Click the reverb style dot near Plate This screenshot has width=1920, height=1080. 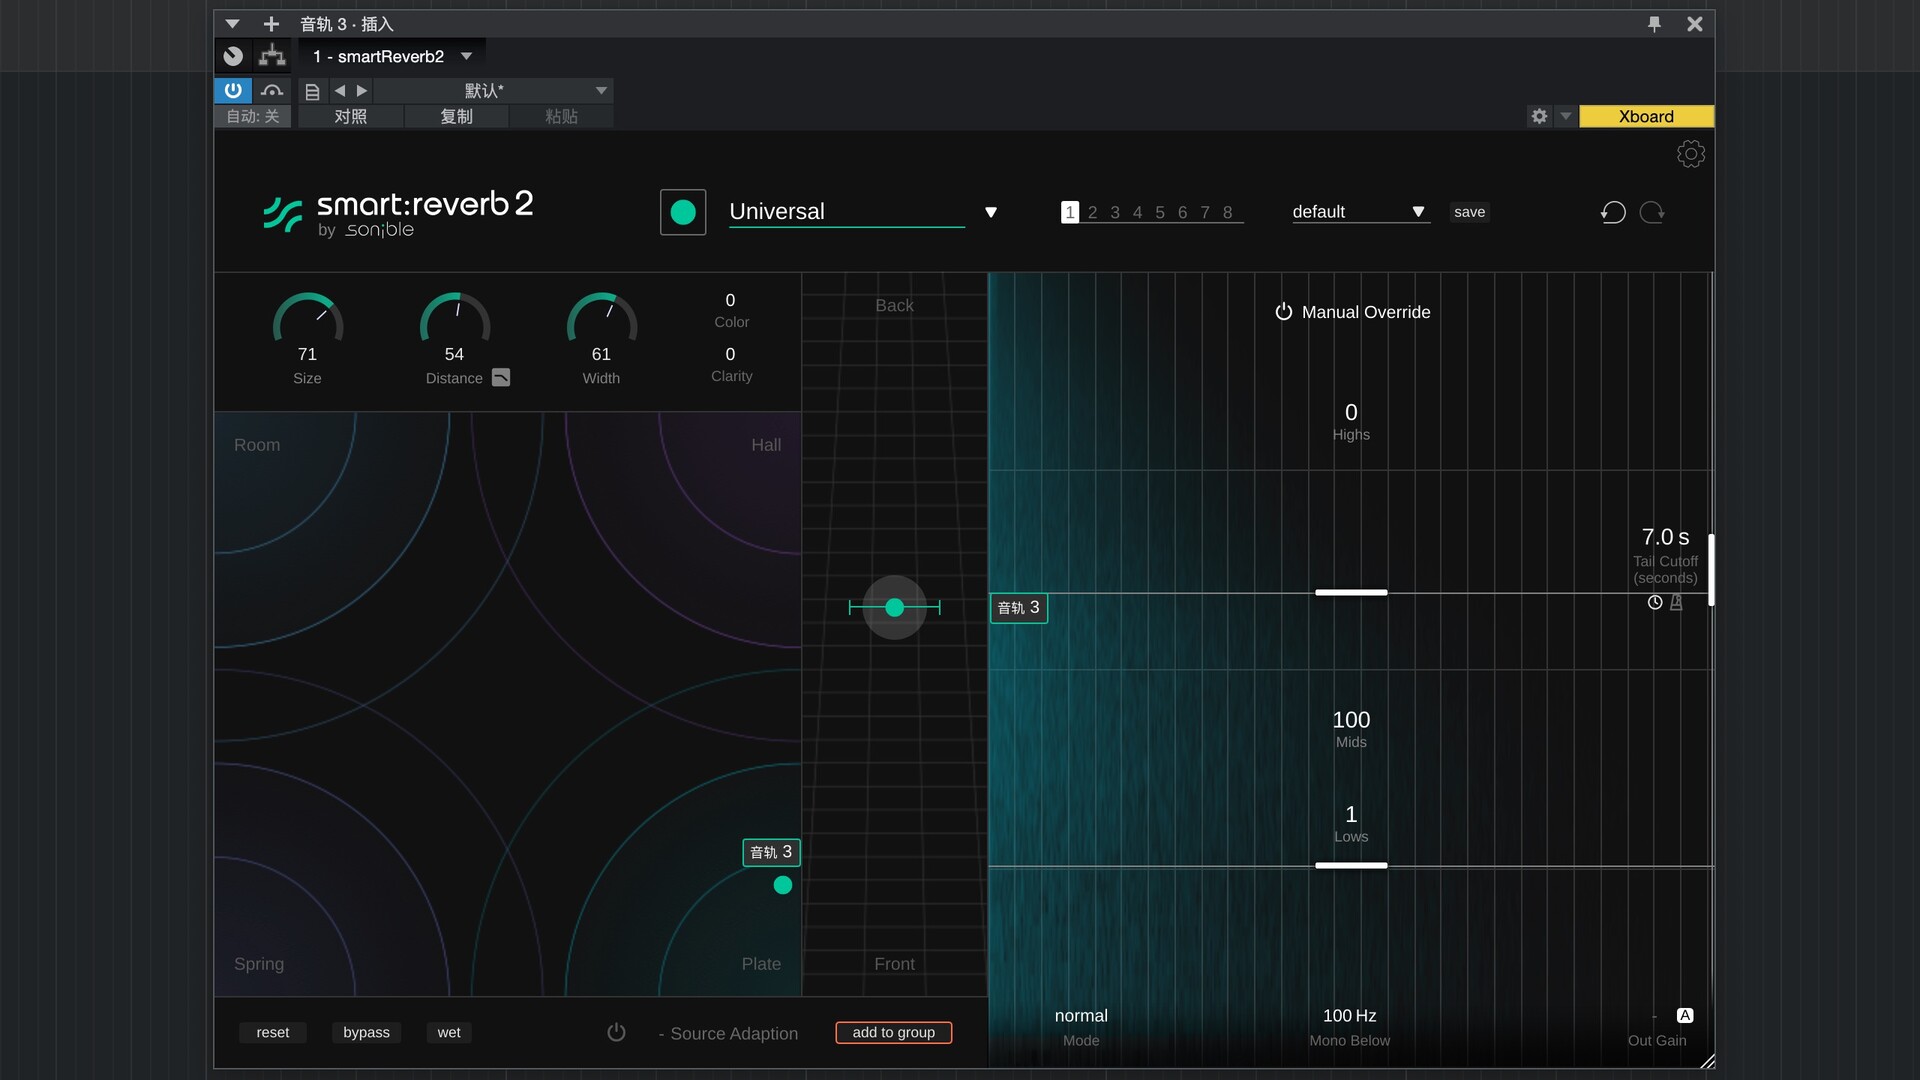tap(783, 885)
